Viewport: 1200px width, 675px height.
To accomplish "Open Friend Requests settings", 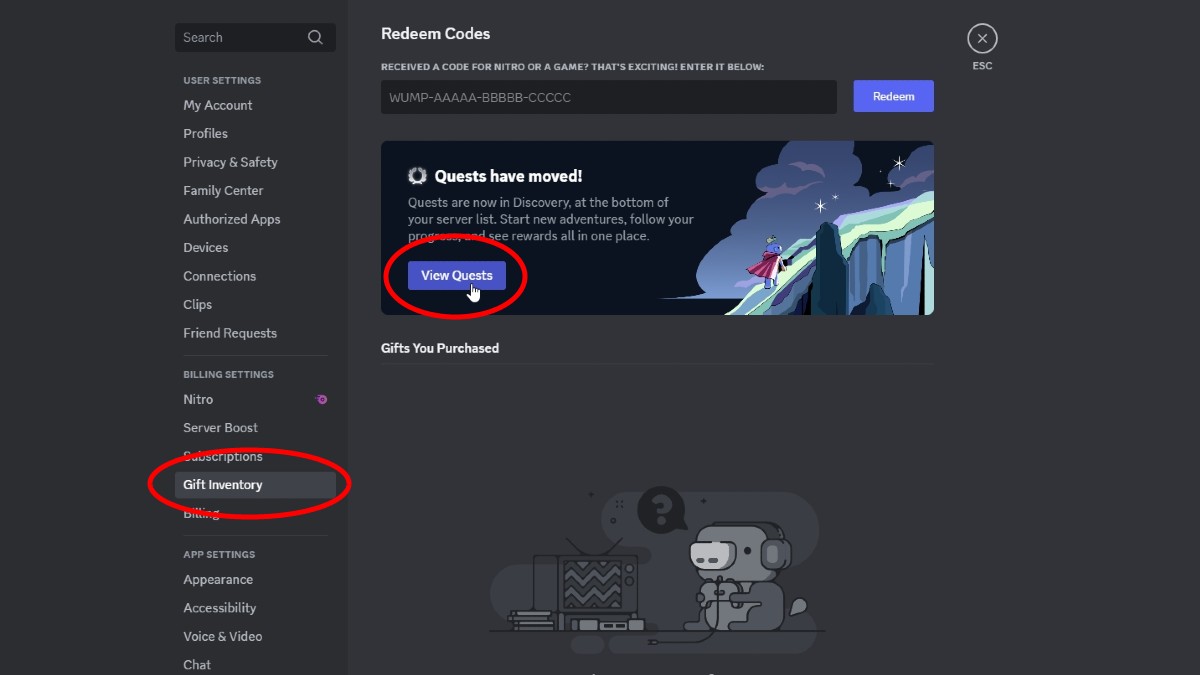I will tap(230, 333).
